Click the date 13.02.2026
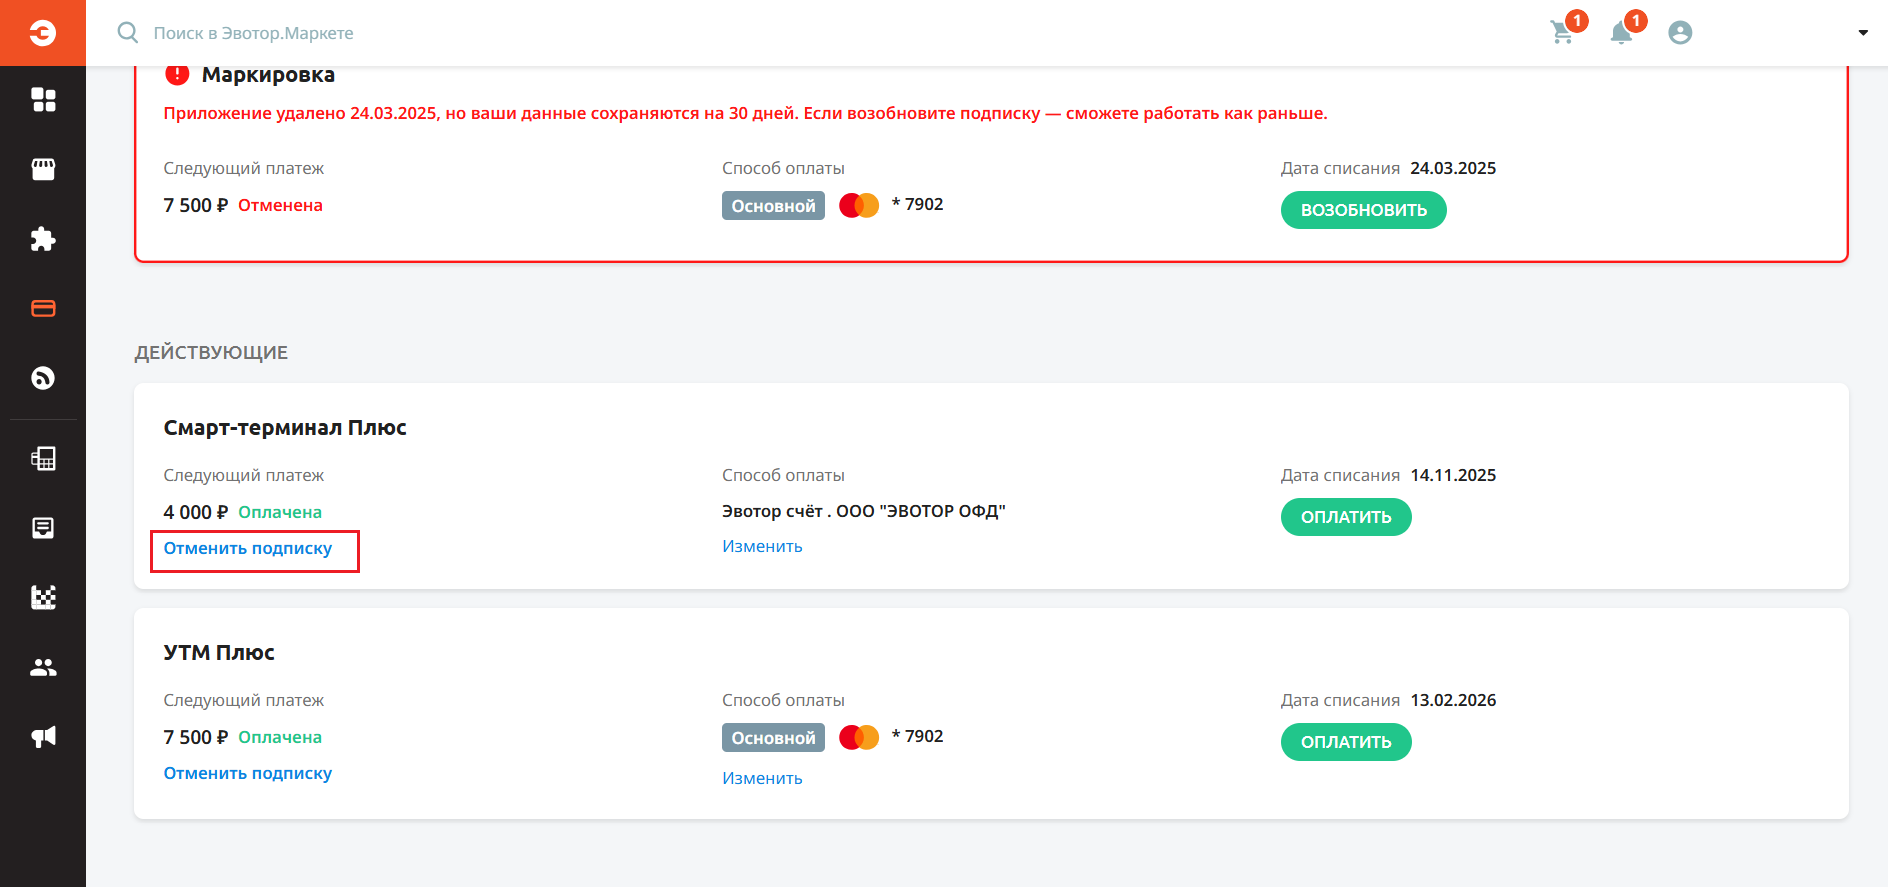 click(x=1453, y=700)
